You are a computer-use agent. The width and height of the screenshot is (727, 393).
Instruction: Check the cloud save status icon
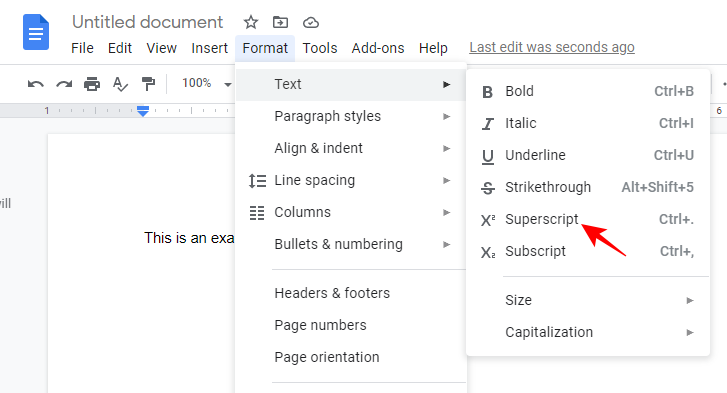coord(311,22)
